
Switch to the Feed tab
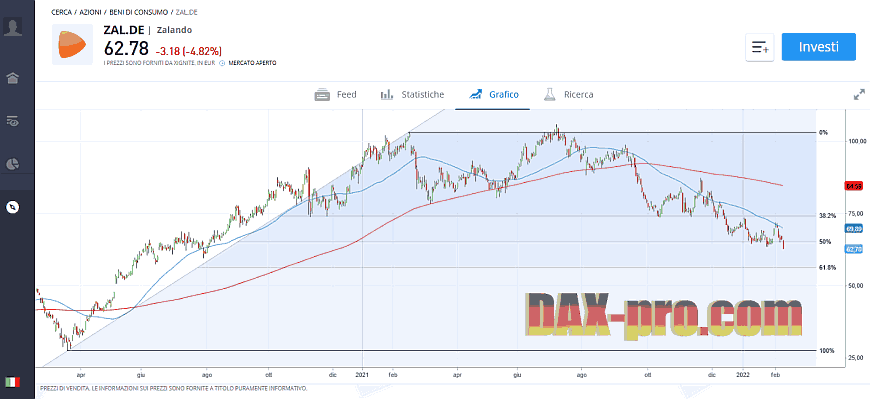point(336,94)
